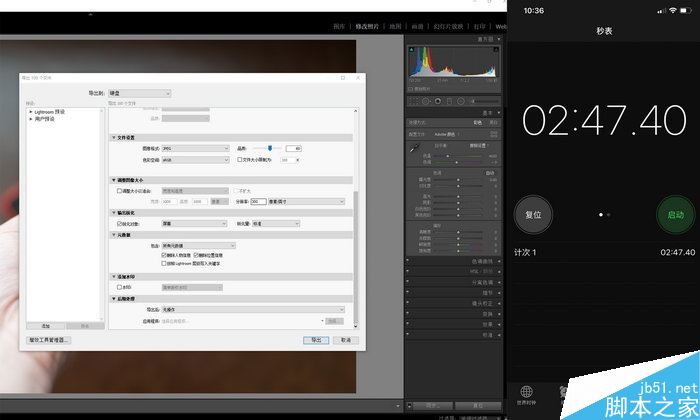Toggle the 色调曲线 panel on/off switch
Image resolution: width=700 pixels, height=420 pixels.
point(407,262)
